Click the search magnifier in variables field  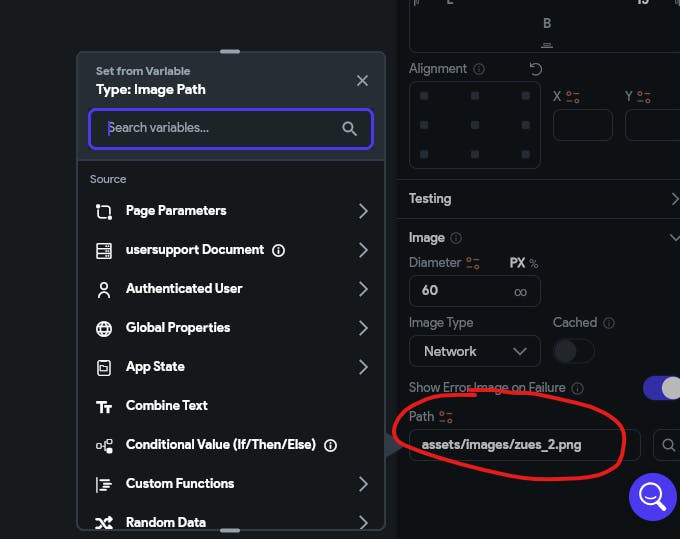[349, 128]
